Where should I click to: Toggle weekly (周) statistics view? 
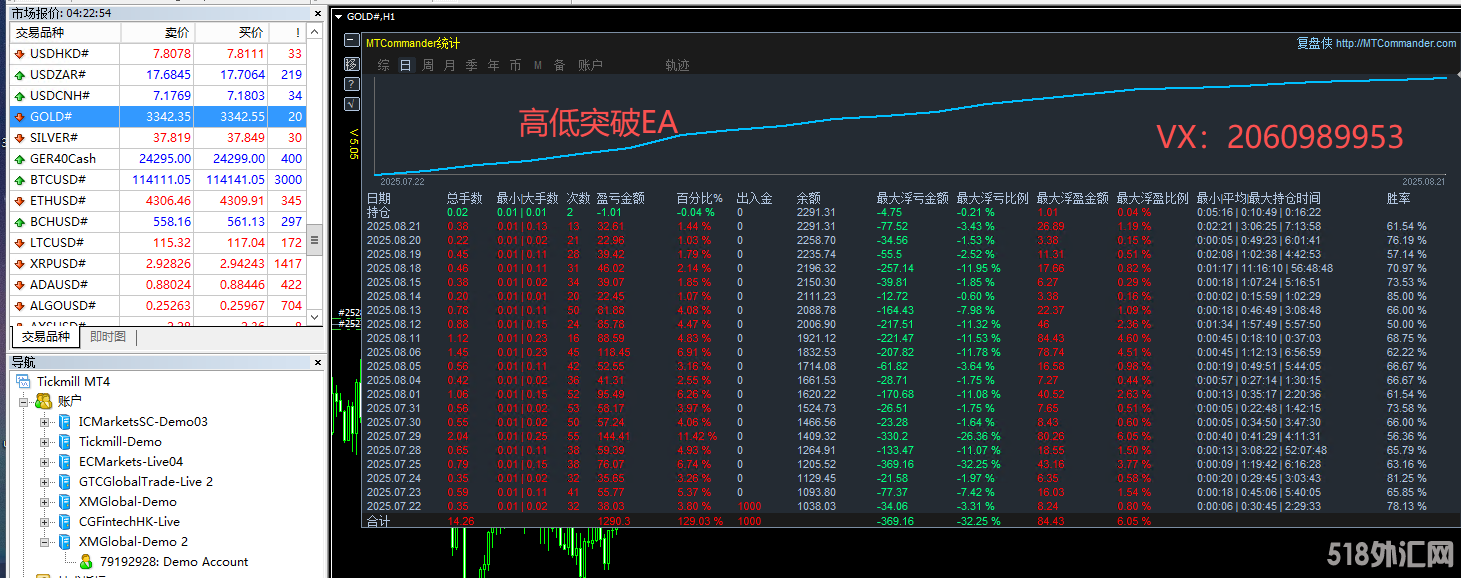click(428, 65)
